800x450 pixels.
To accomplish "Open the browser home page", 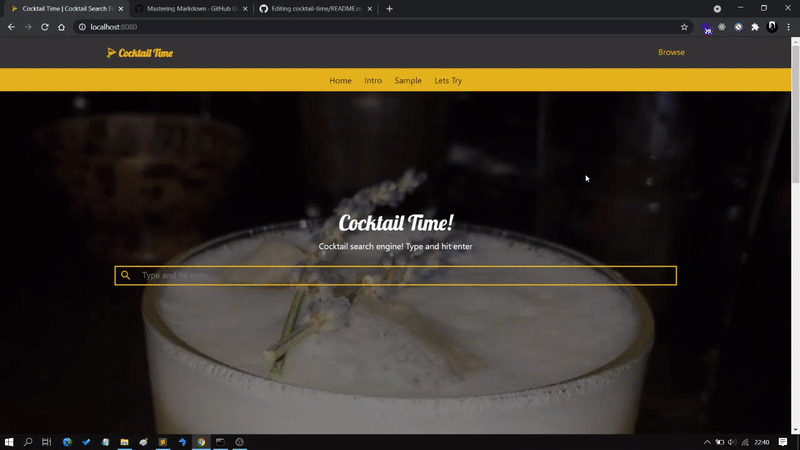I will coord(61,27).
